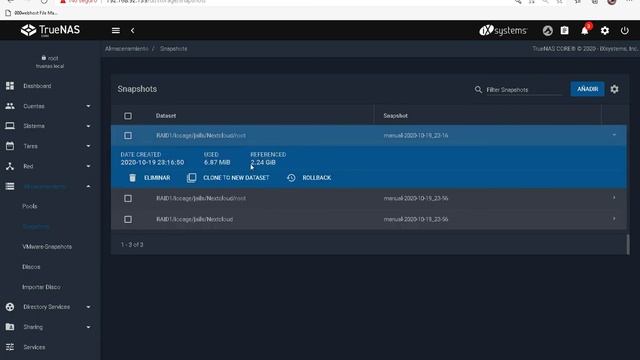Click the bookmark page icon in browser bar
The height and width of the screenshot is (360, 640).
coord(8,13)
